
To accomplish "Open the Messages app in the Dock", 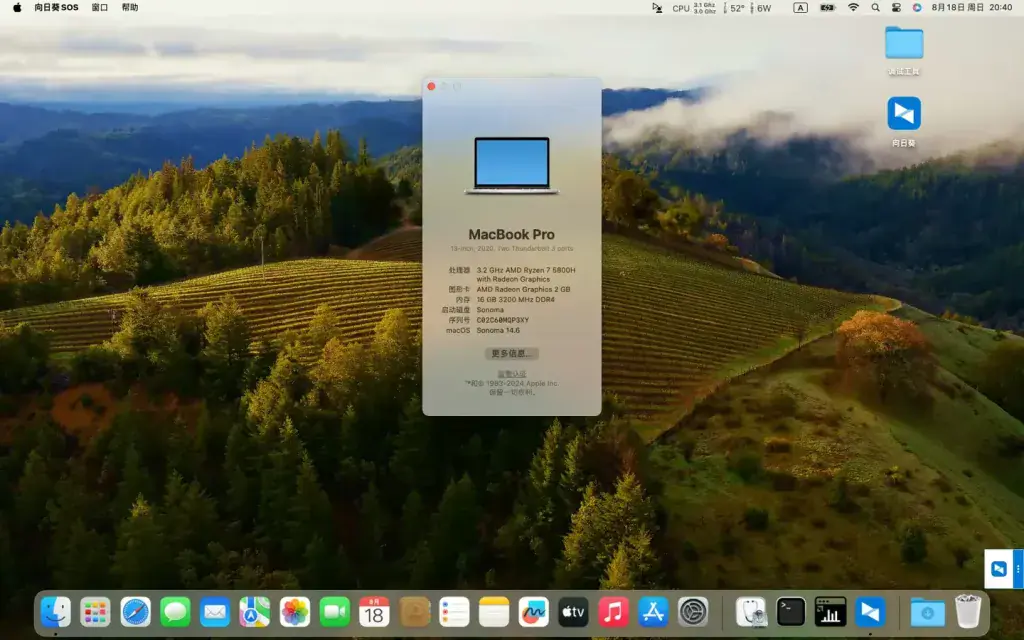I will click(175, 612).
